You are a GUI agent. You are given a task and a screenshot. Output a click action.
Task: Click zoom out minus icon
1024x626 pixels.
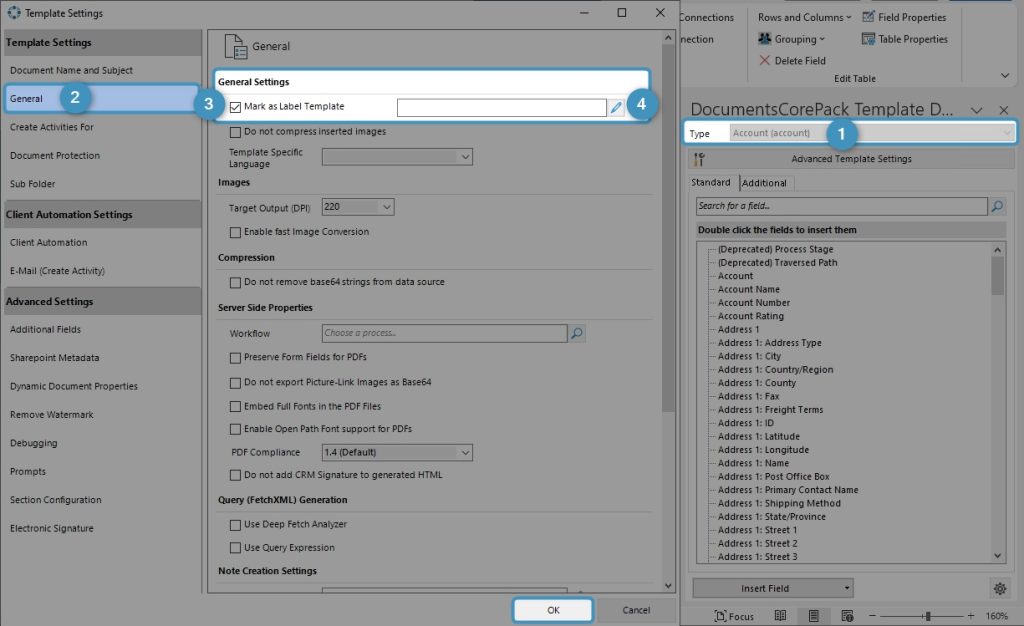click(x=872, y=616)
